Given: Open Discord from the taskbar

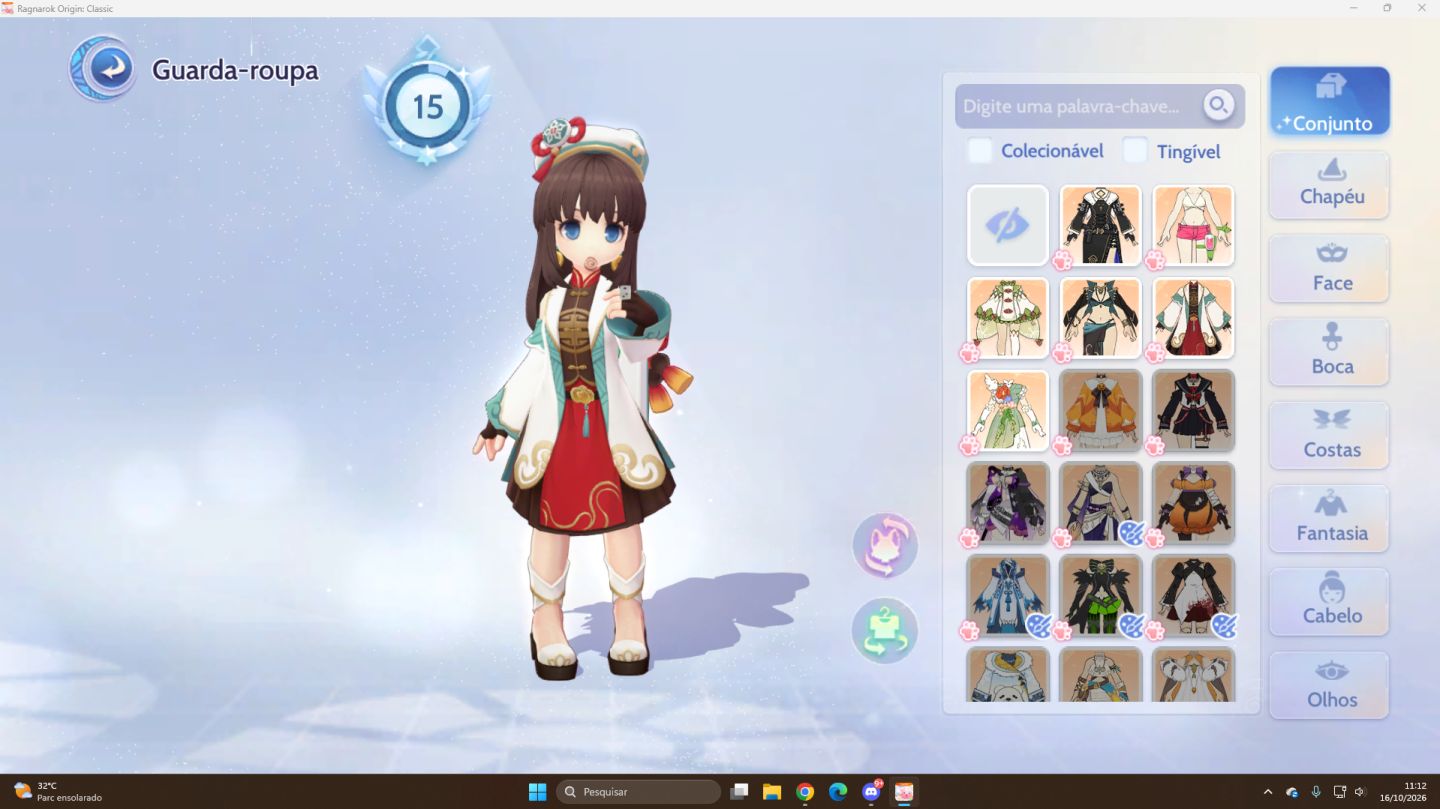Looking at the screenshot, I should pos(871,791).
